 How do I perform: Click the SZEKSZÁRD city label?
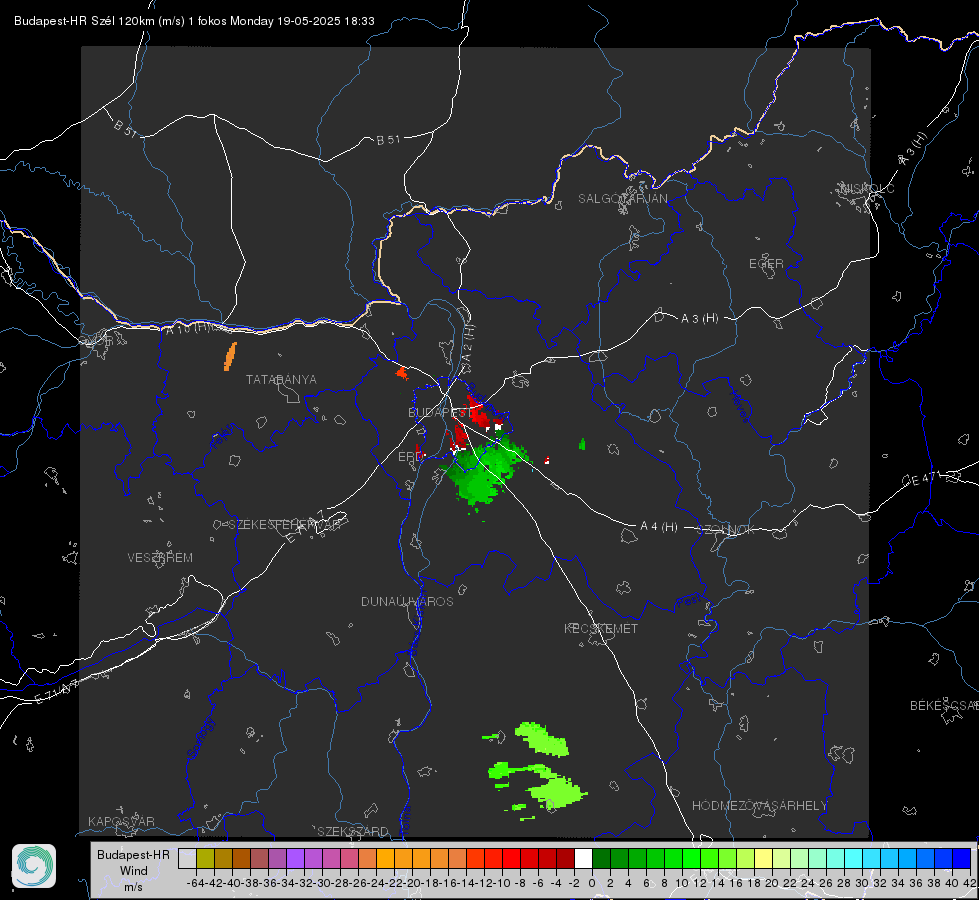[x=353, y=831]
